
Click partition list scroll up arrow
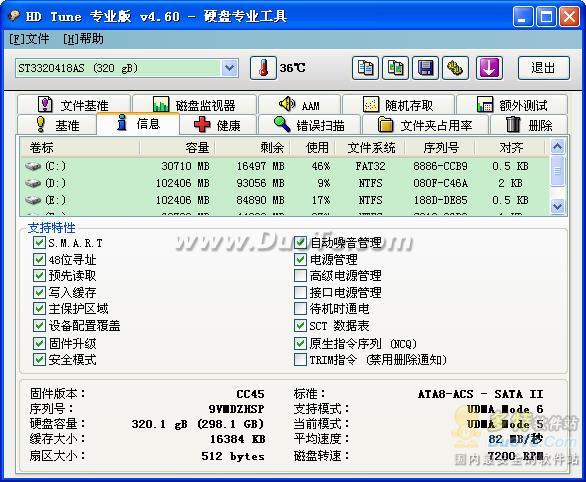558,147
